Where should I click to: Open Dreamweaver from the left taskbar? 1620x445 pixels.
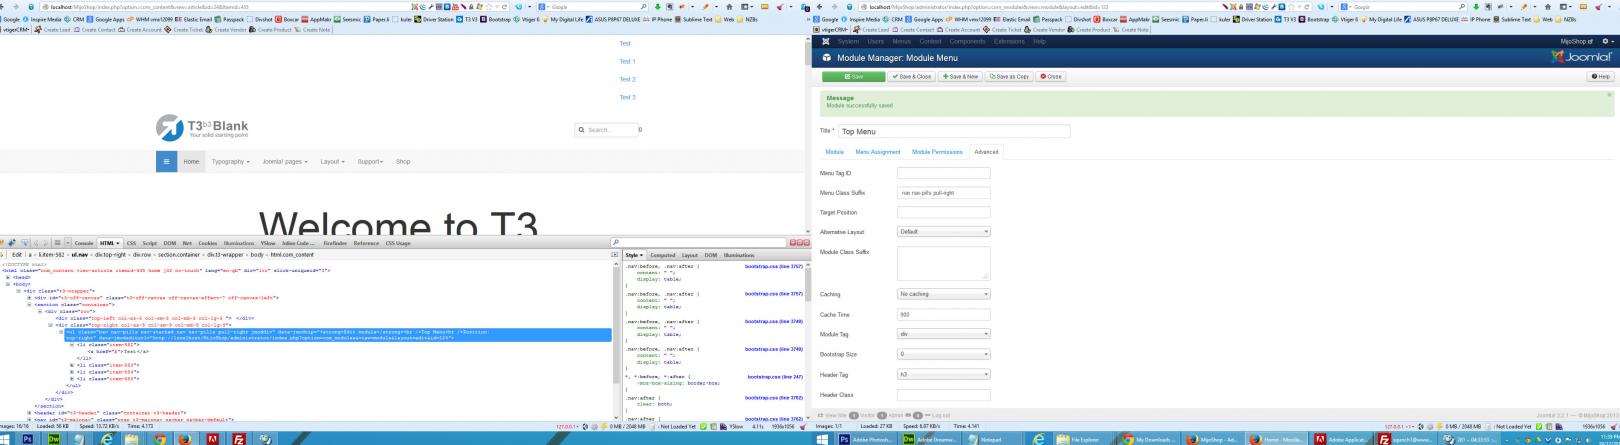coord(52,438)
